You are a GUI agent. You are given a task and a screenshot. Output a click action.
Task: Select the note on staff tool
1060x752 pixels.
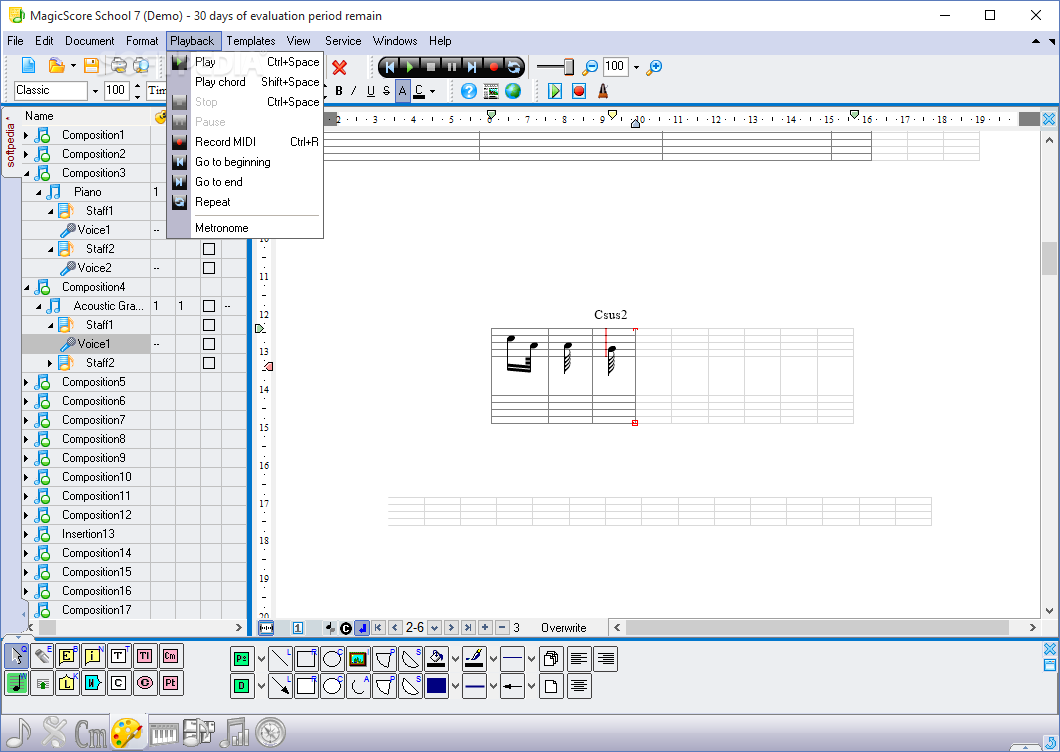tap(16, 683)
